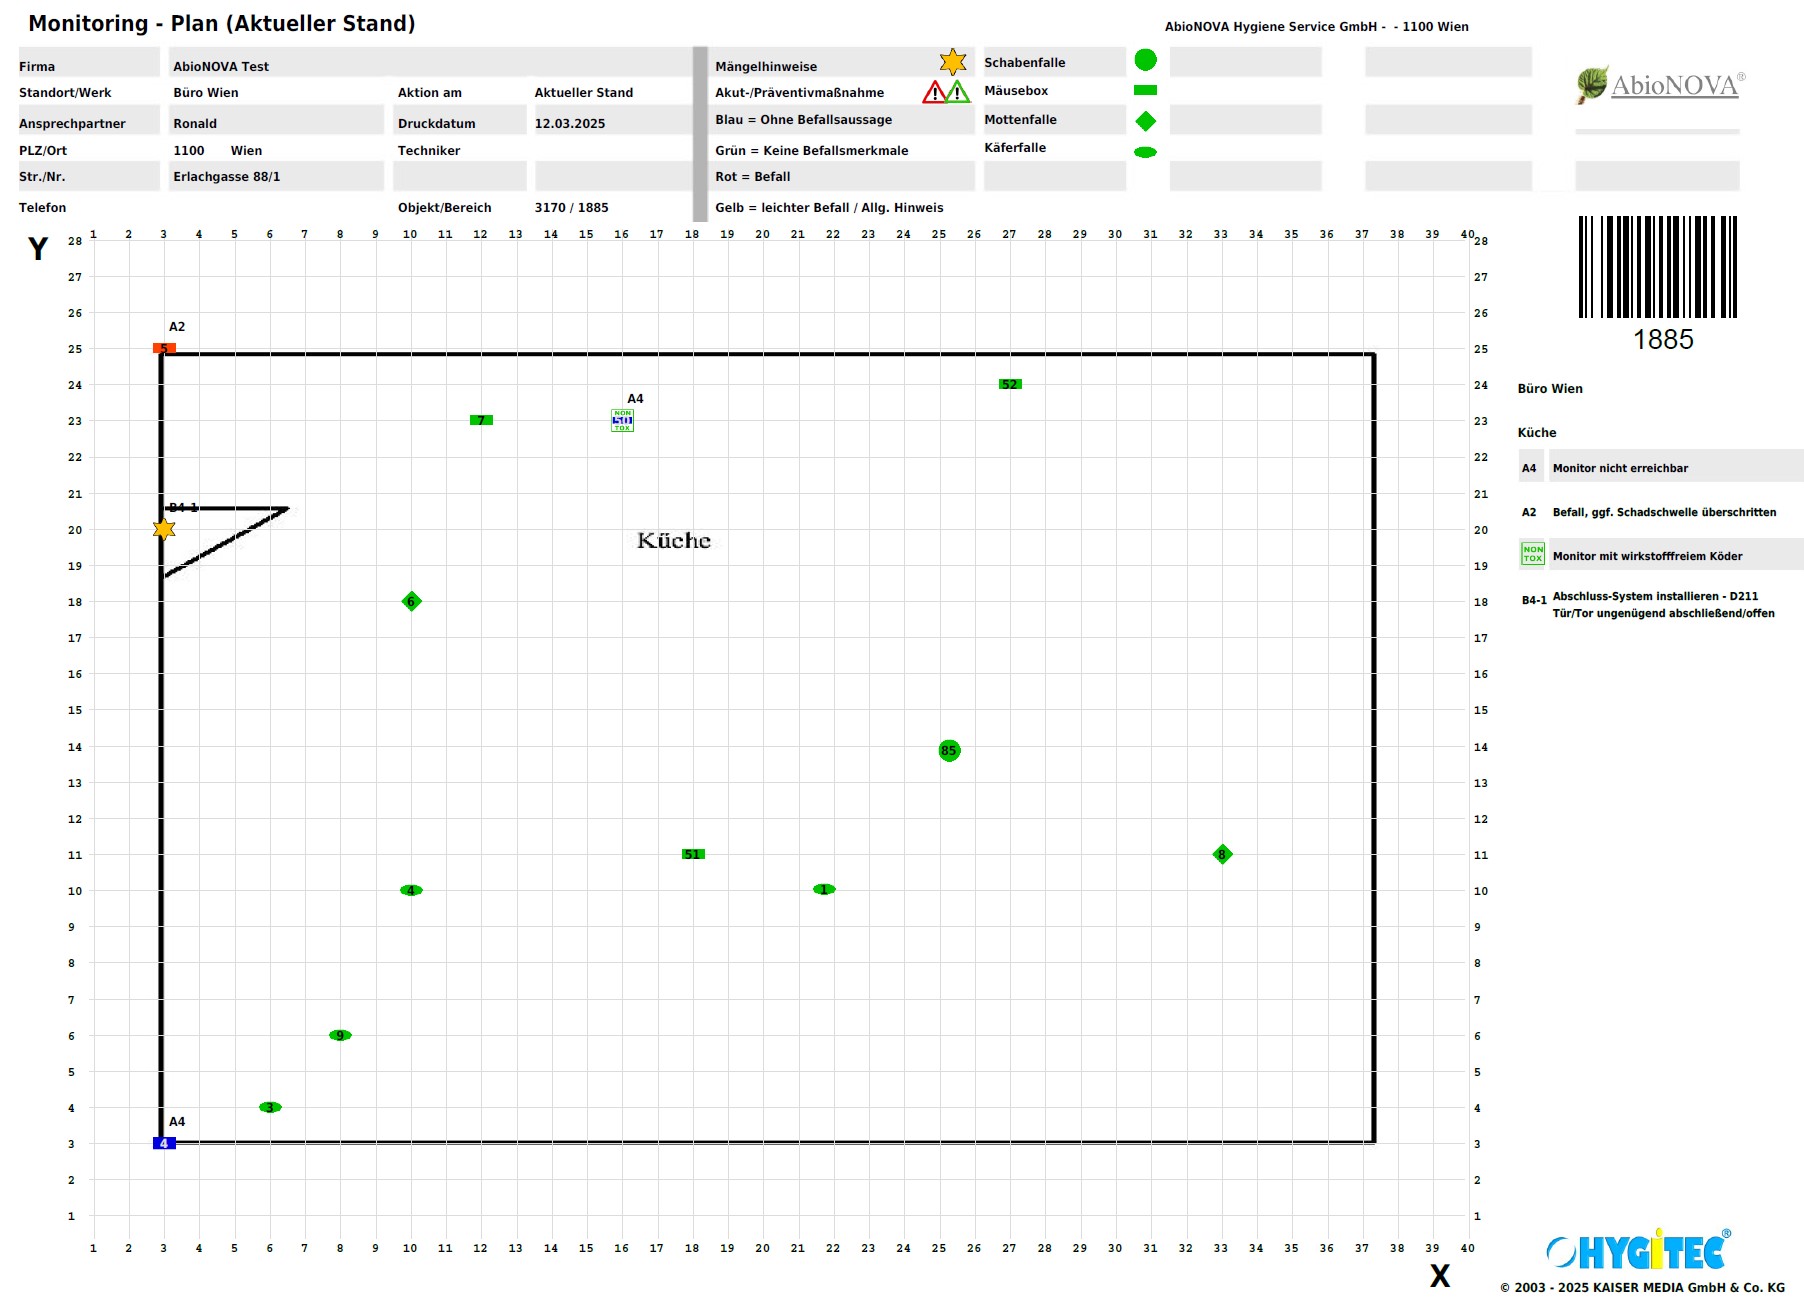Click the yellow star marker on the floor plan

coord(164,529)
